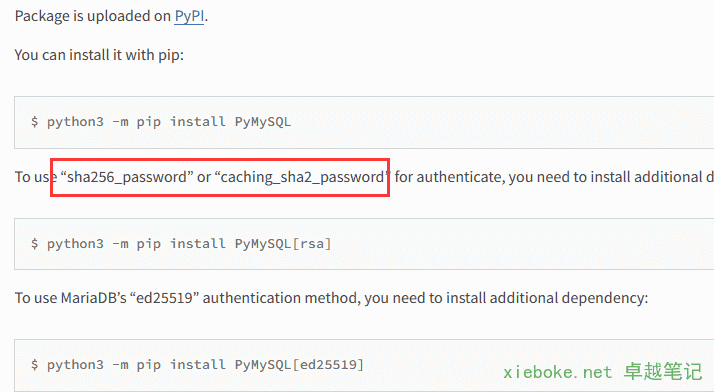The height and width of the screenshot is (392, 714).
Task: Click the 卓越笔记 watermark label
Action: click(663, 372)
